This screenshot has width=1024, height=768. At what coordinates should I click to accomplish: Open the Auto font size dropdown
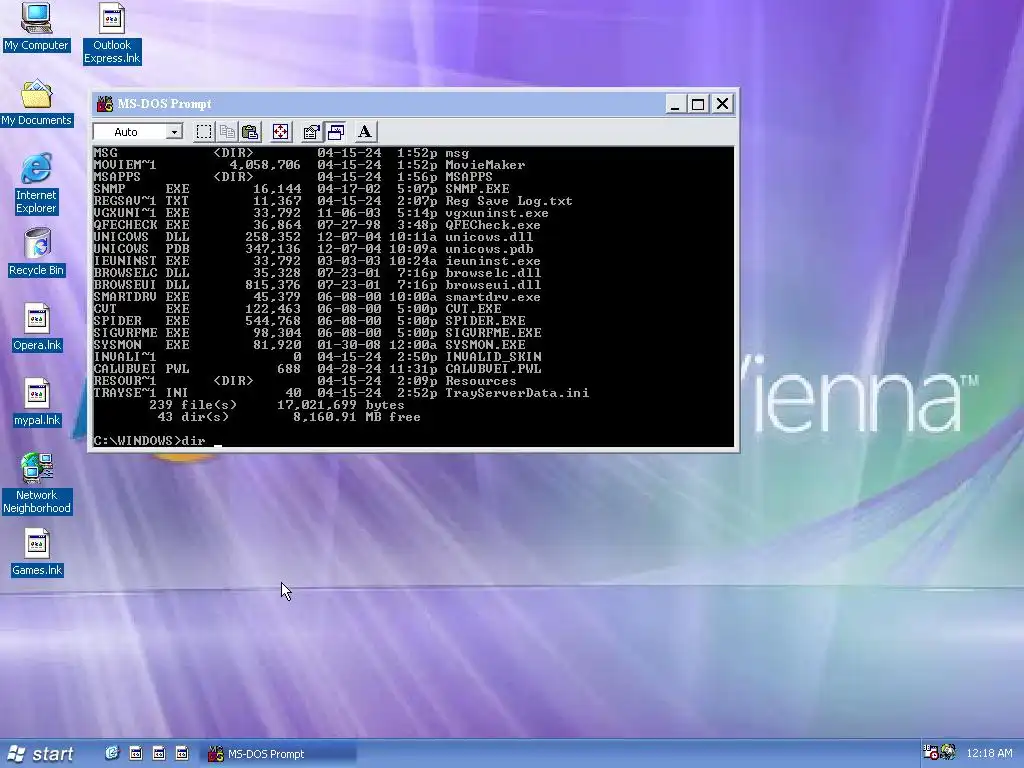click(x=174, y=132)
